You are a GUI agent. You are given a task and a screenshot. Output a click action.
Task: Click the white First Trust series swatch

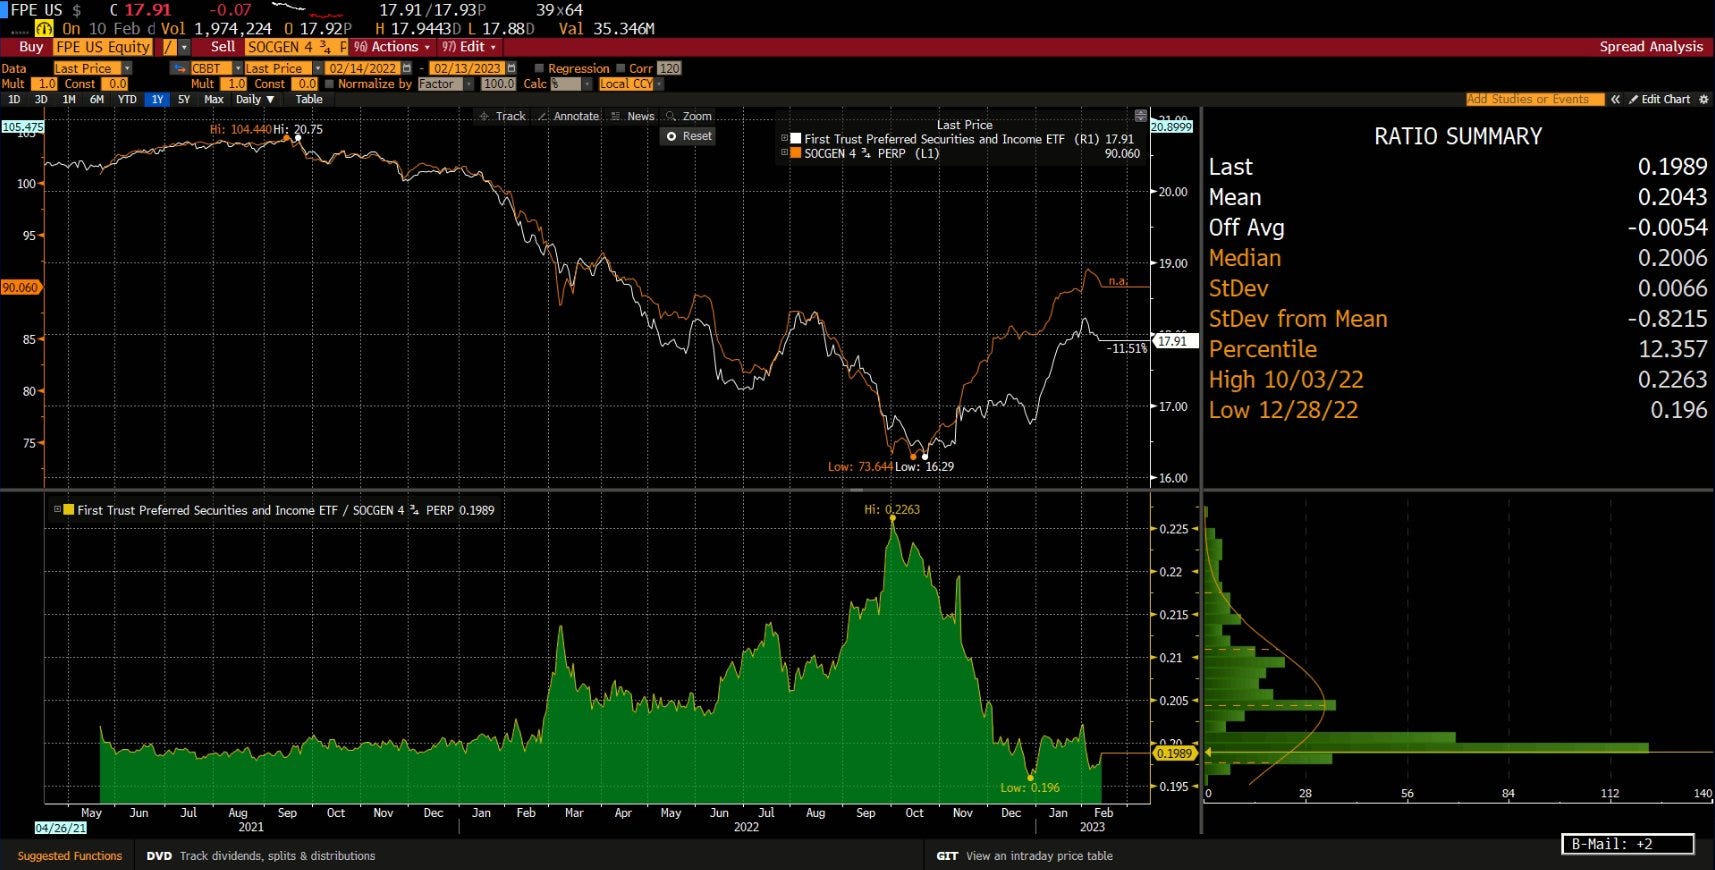(x=796, y=139)
